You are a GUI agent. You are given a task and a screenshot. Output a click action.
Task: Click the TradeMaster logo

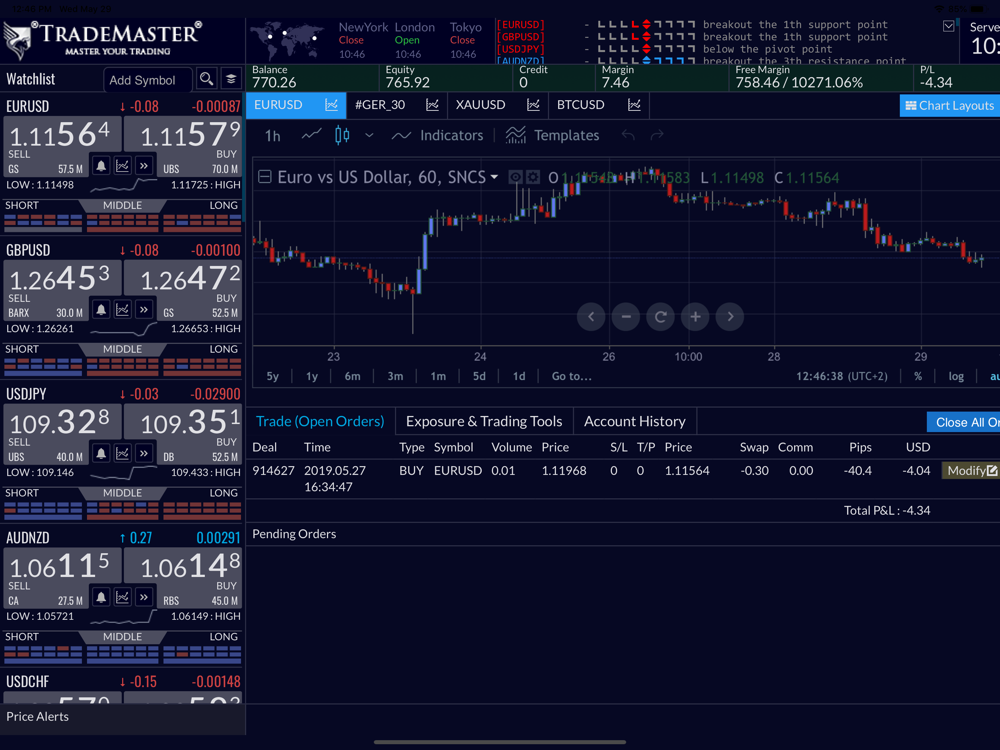coord(103,40)
